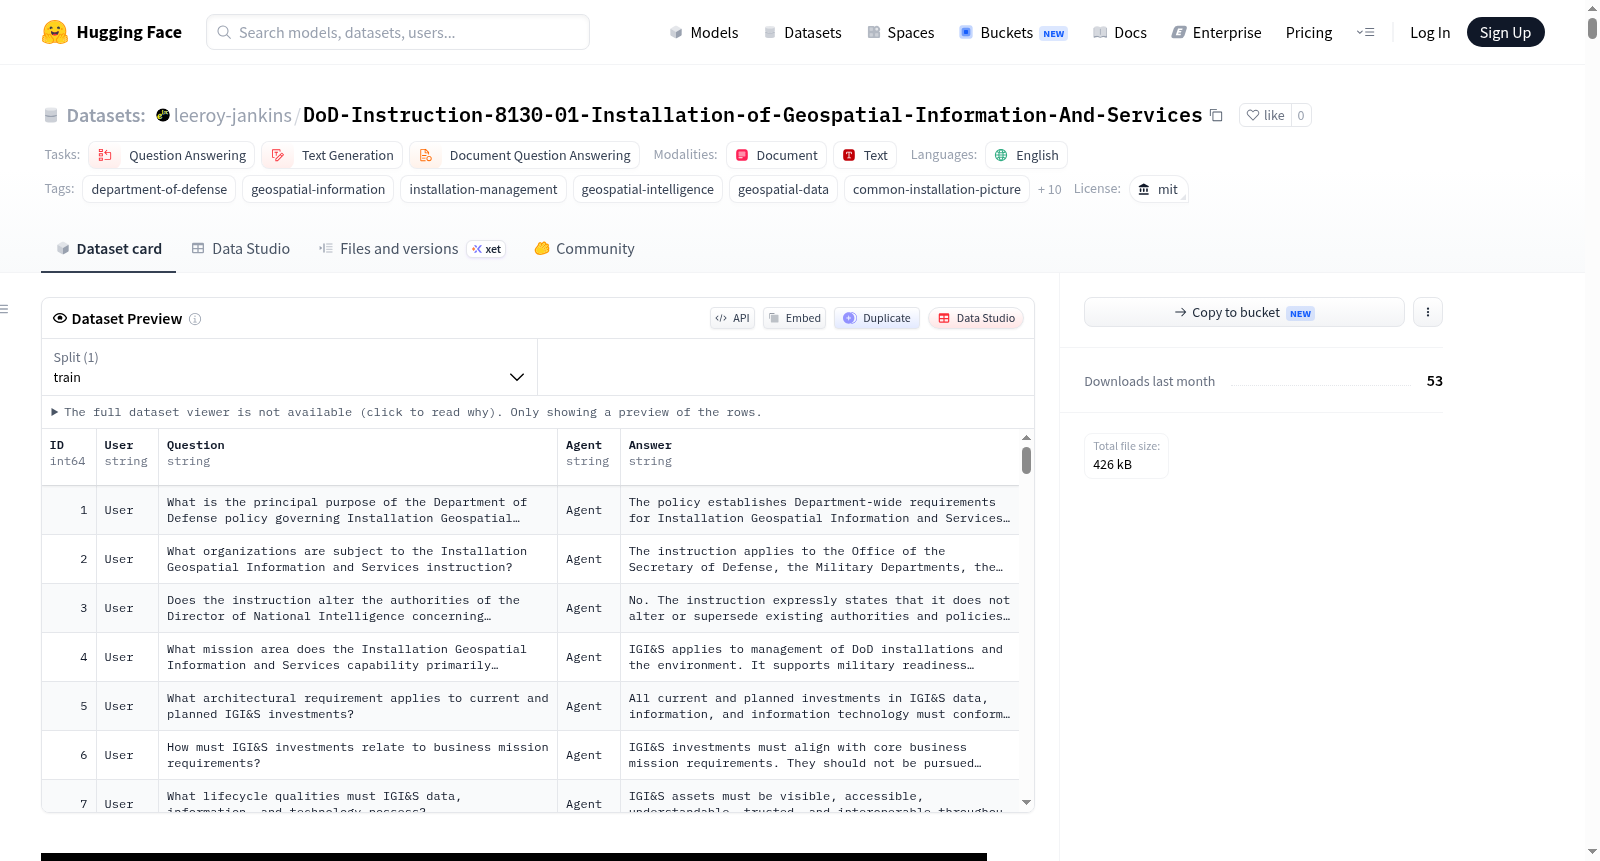Click row 6 answer about core business mission

coord(820,755)
